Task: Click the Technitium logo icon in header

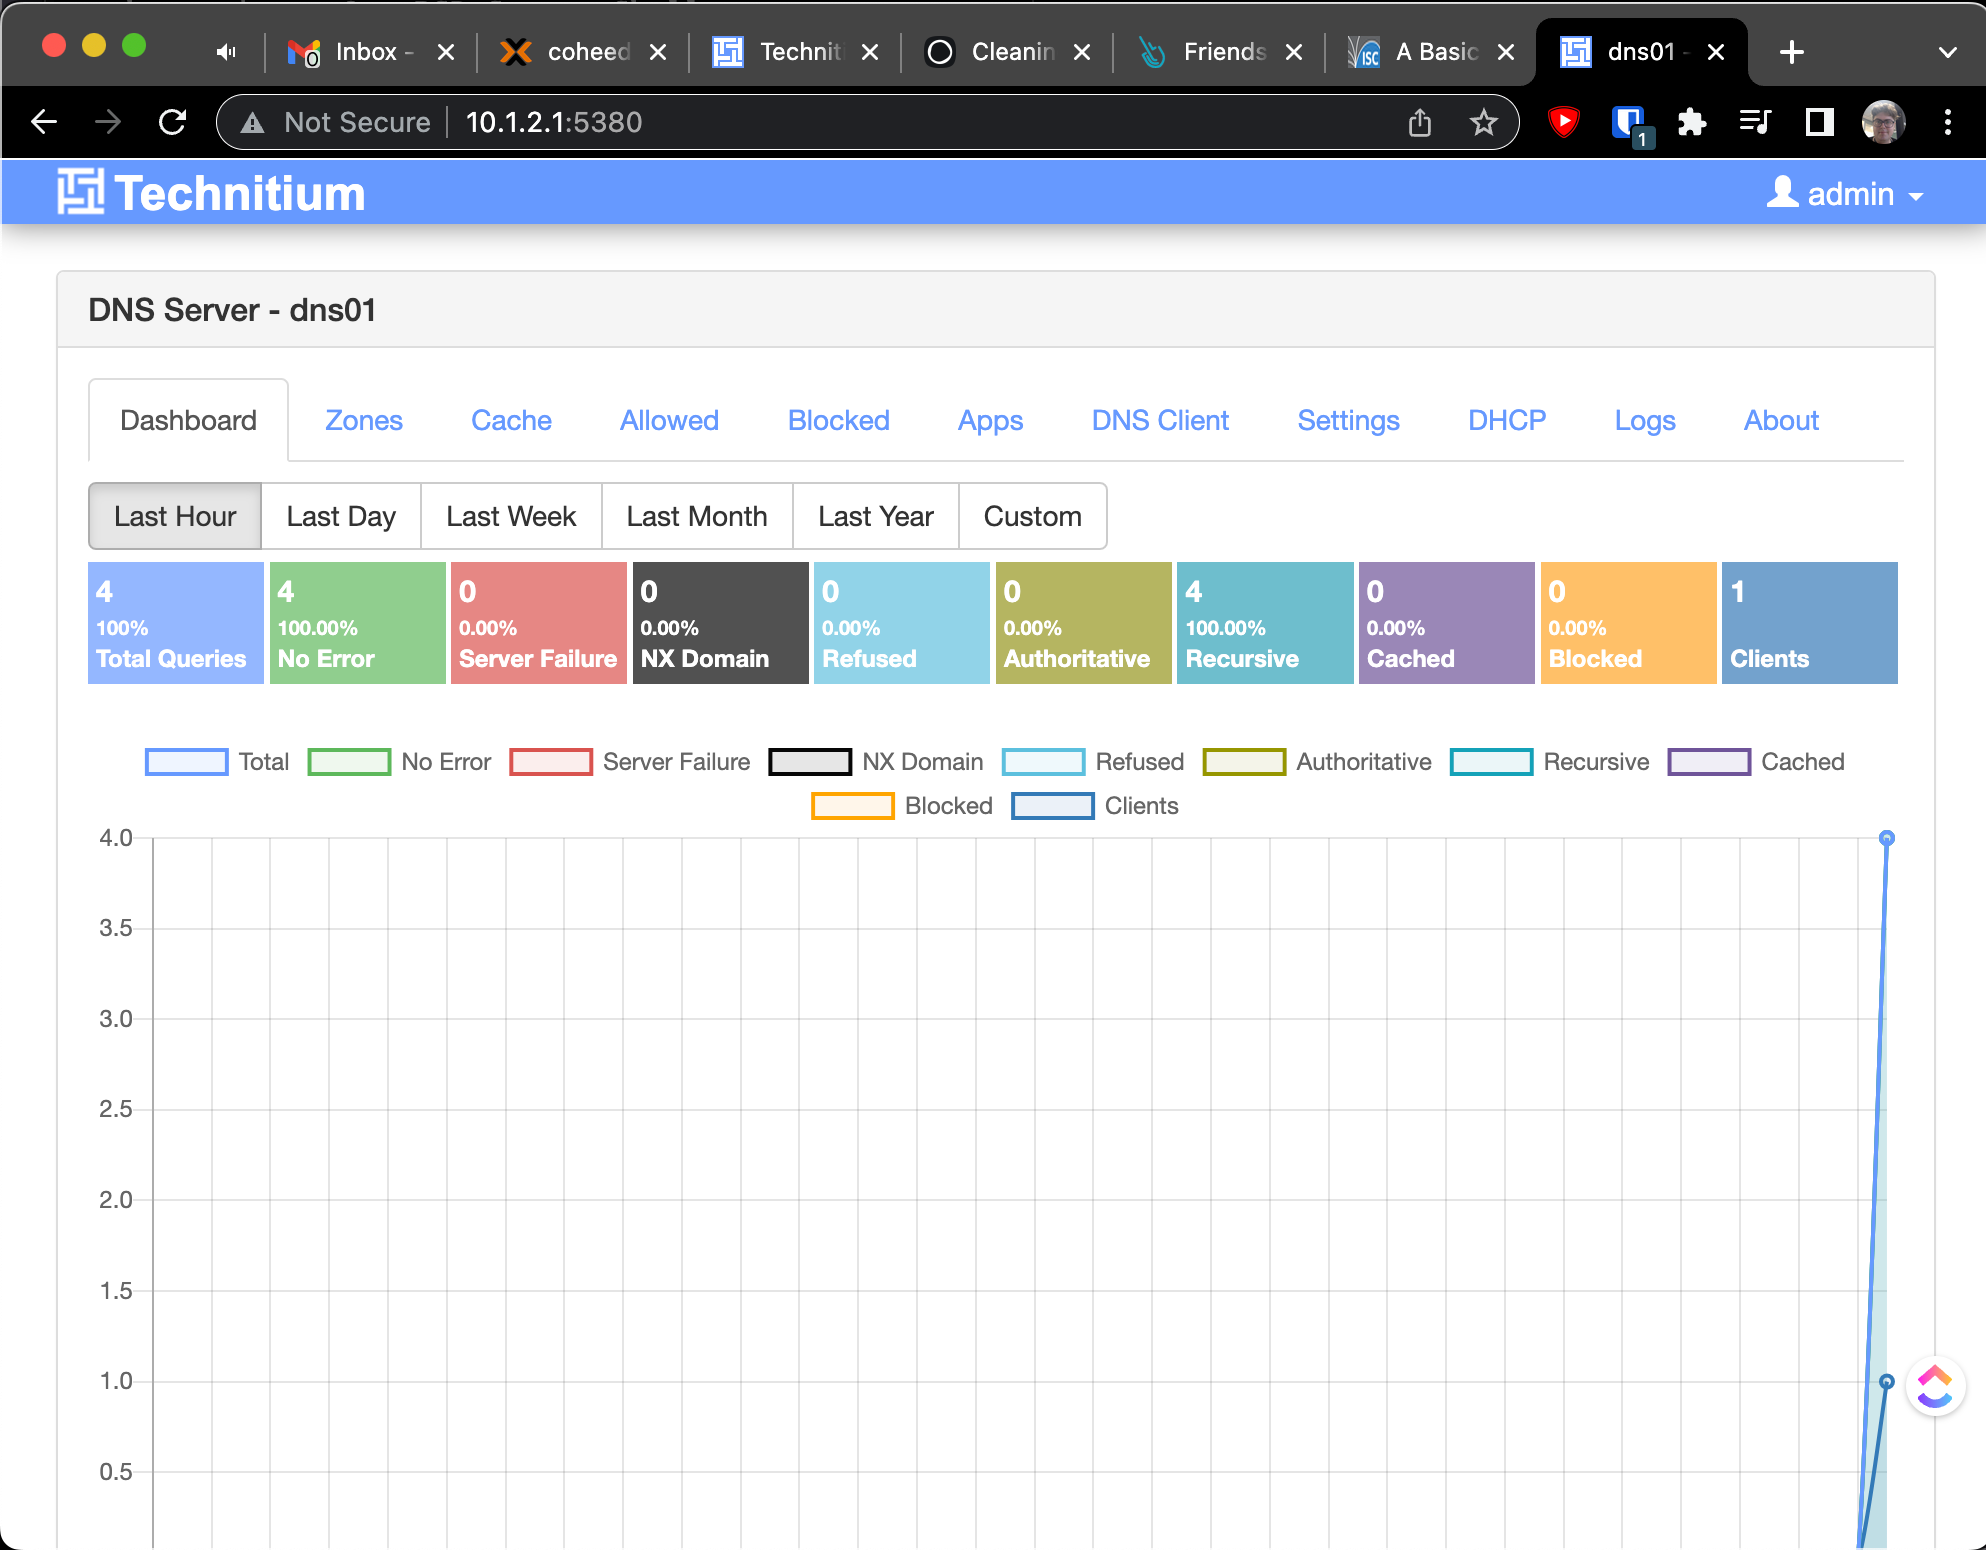Action: pos(80,192)
